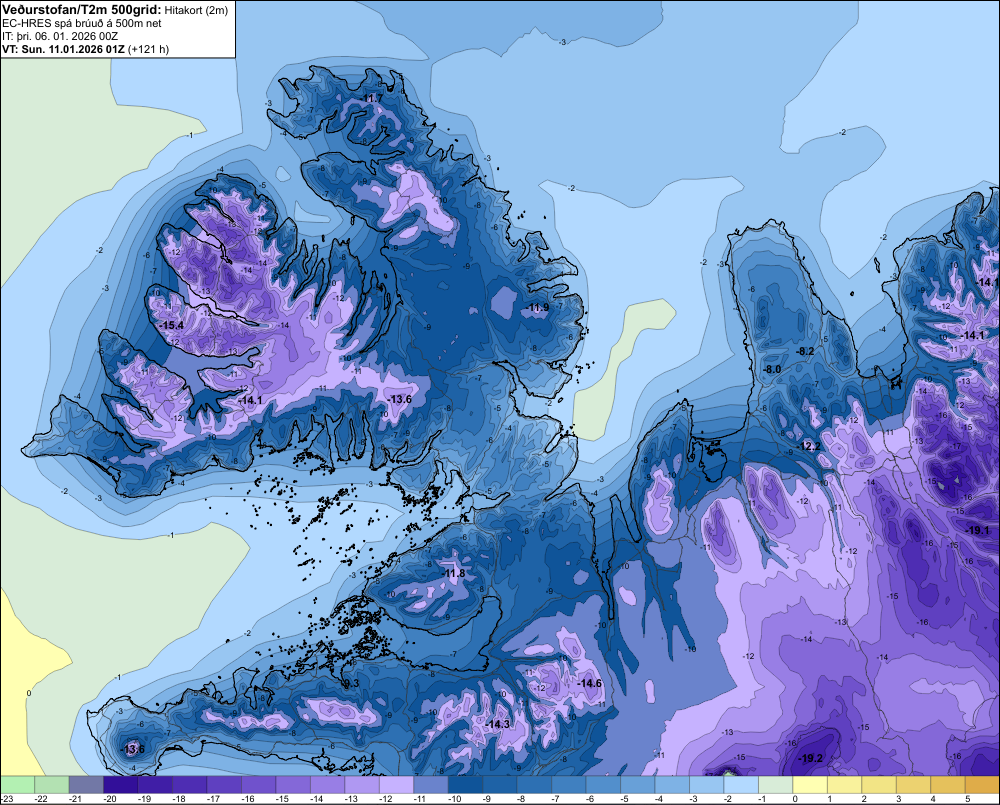Click the -15 label on the color scale
Viewport: 1000px width, 805px height.
pyautogui.click(x=281, y=799)
